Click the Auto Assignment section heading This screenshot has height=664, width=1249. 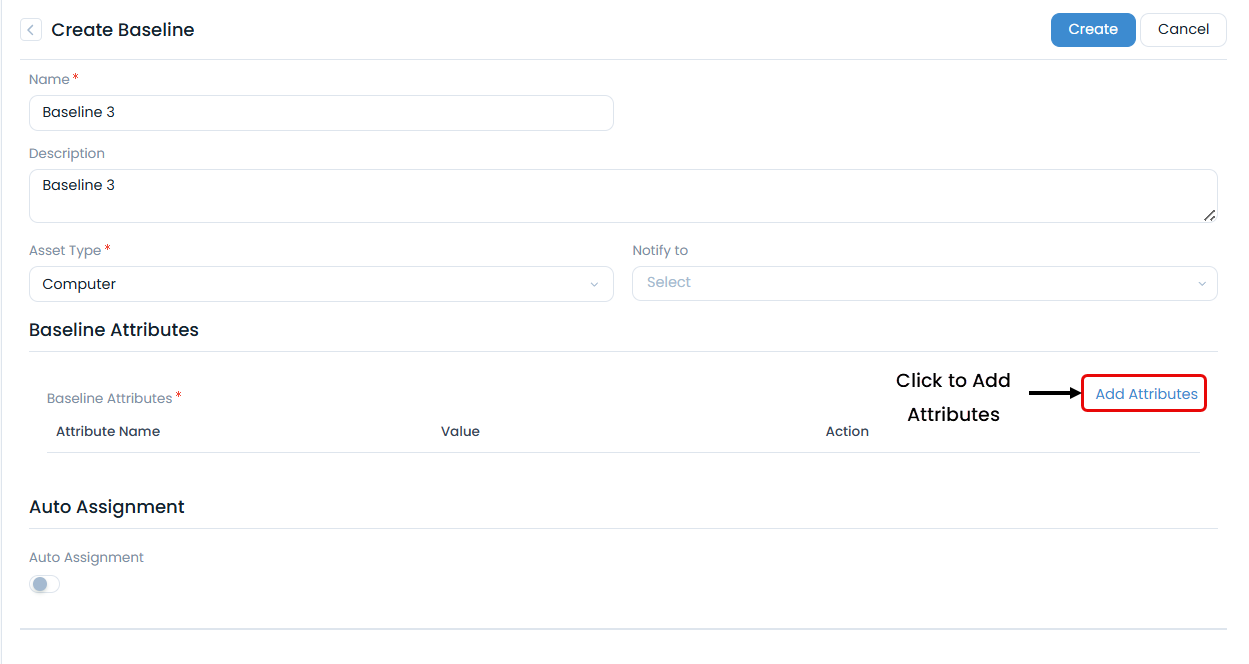point(106,507)
